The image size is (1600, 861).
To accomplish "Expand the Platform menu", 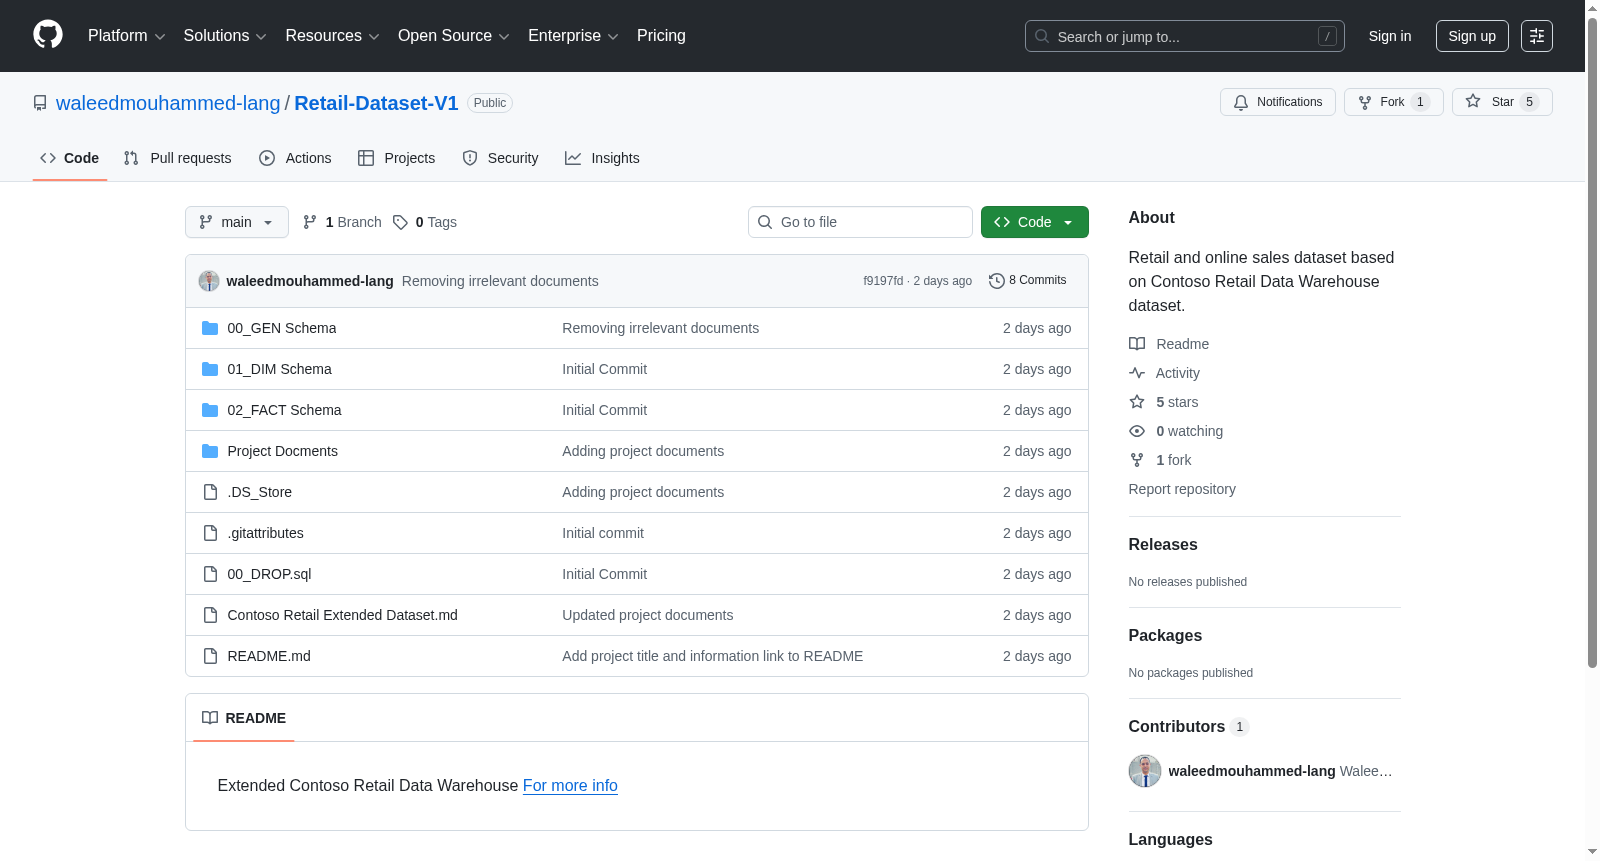I will (127, 36).
